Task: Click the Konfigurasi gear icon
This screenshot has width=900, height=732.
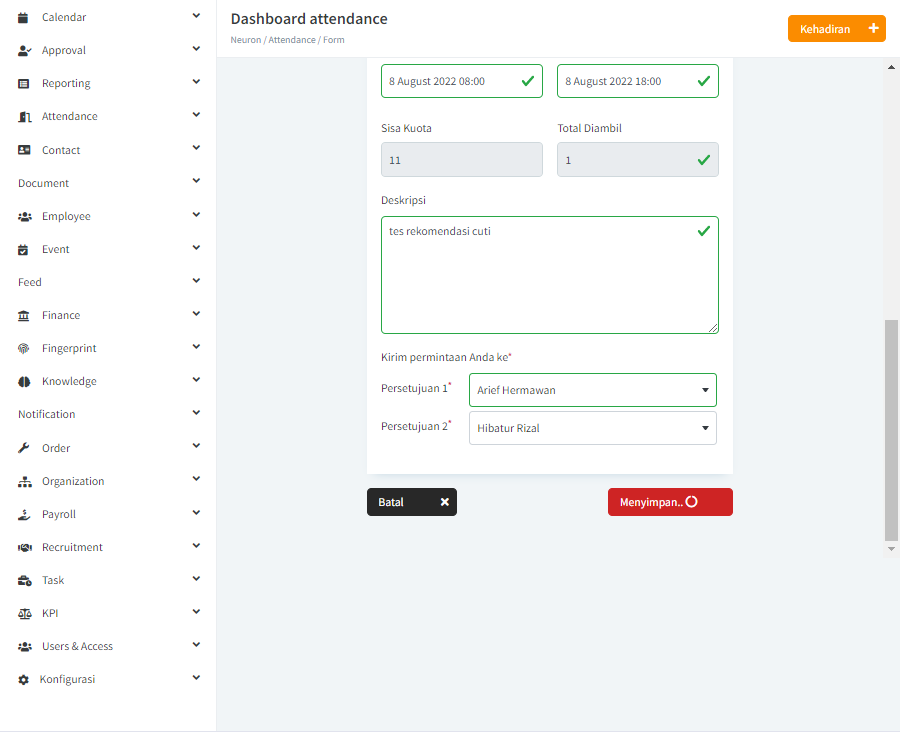Action: click(x=23, y=680)
